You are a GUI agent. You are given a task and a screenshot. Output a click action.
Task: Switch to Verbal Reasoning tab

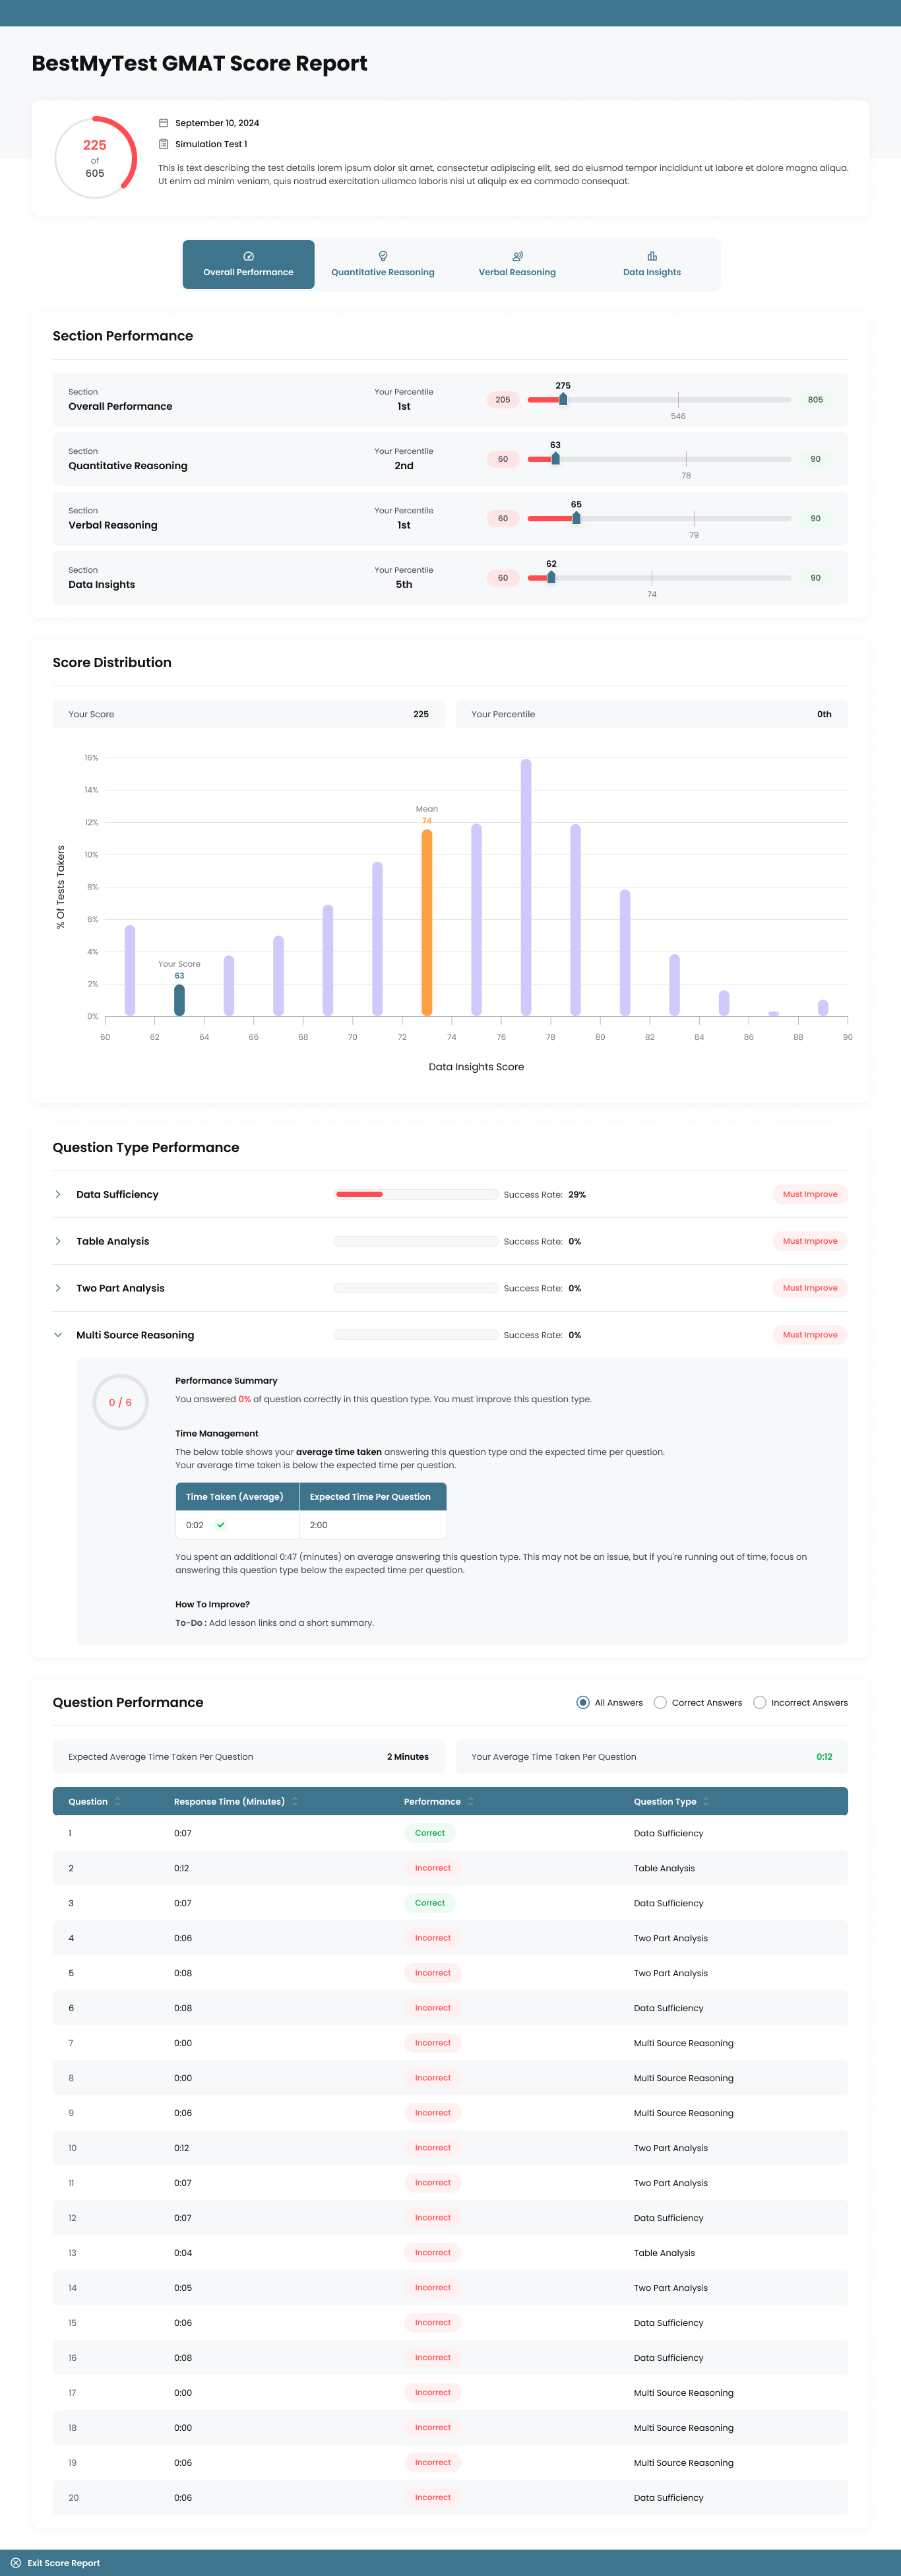pos(517,264)
